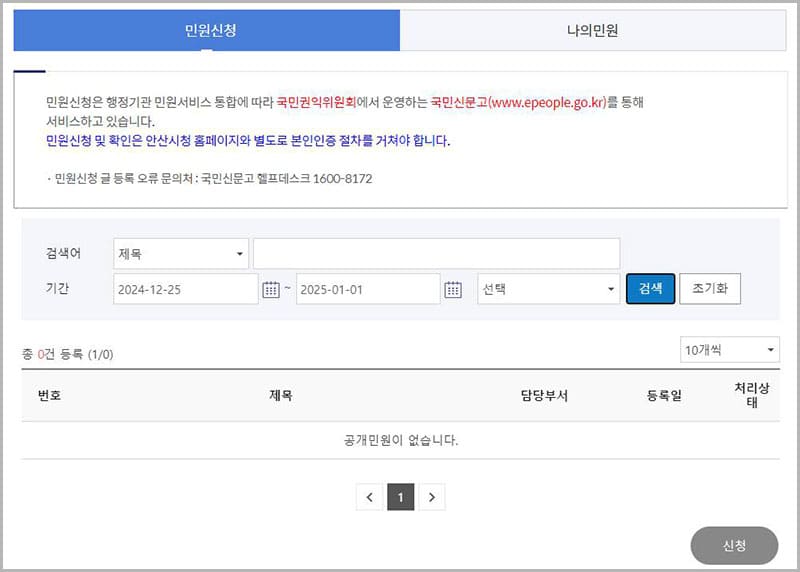Go to next page with right arrow

[431, 496]
